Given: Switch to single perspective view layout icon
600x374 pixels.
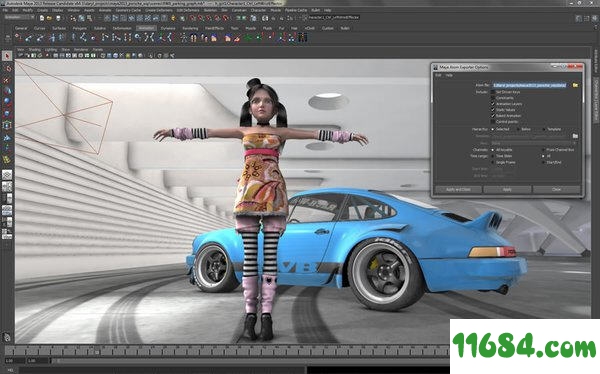Looking at the screenshot, I should (x=7, y=175).
